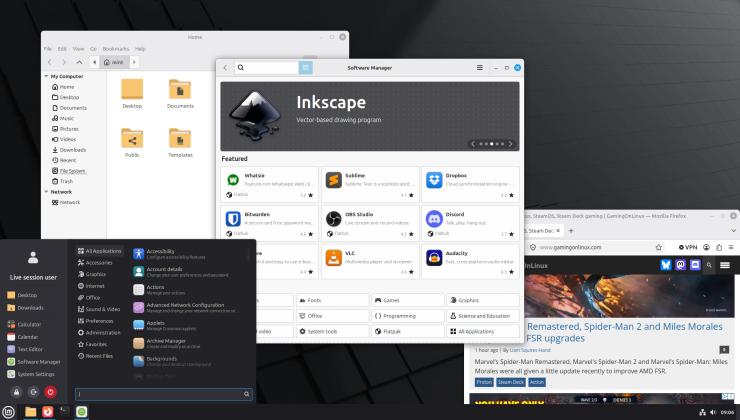Click Software Manager search field
Screen dimensions: 740x420
coord(267,67)
